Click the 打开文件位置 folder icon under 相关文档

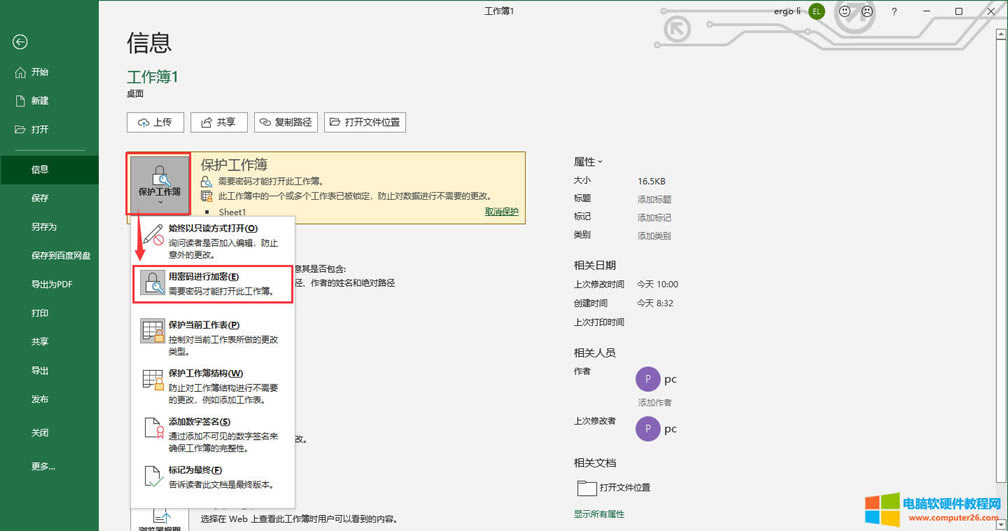(586, 487)
